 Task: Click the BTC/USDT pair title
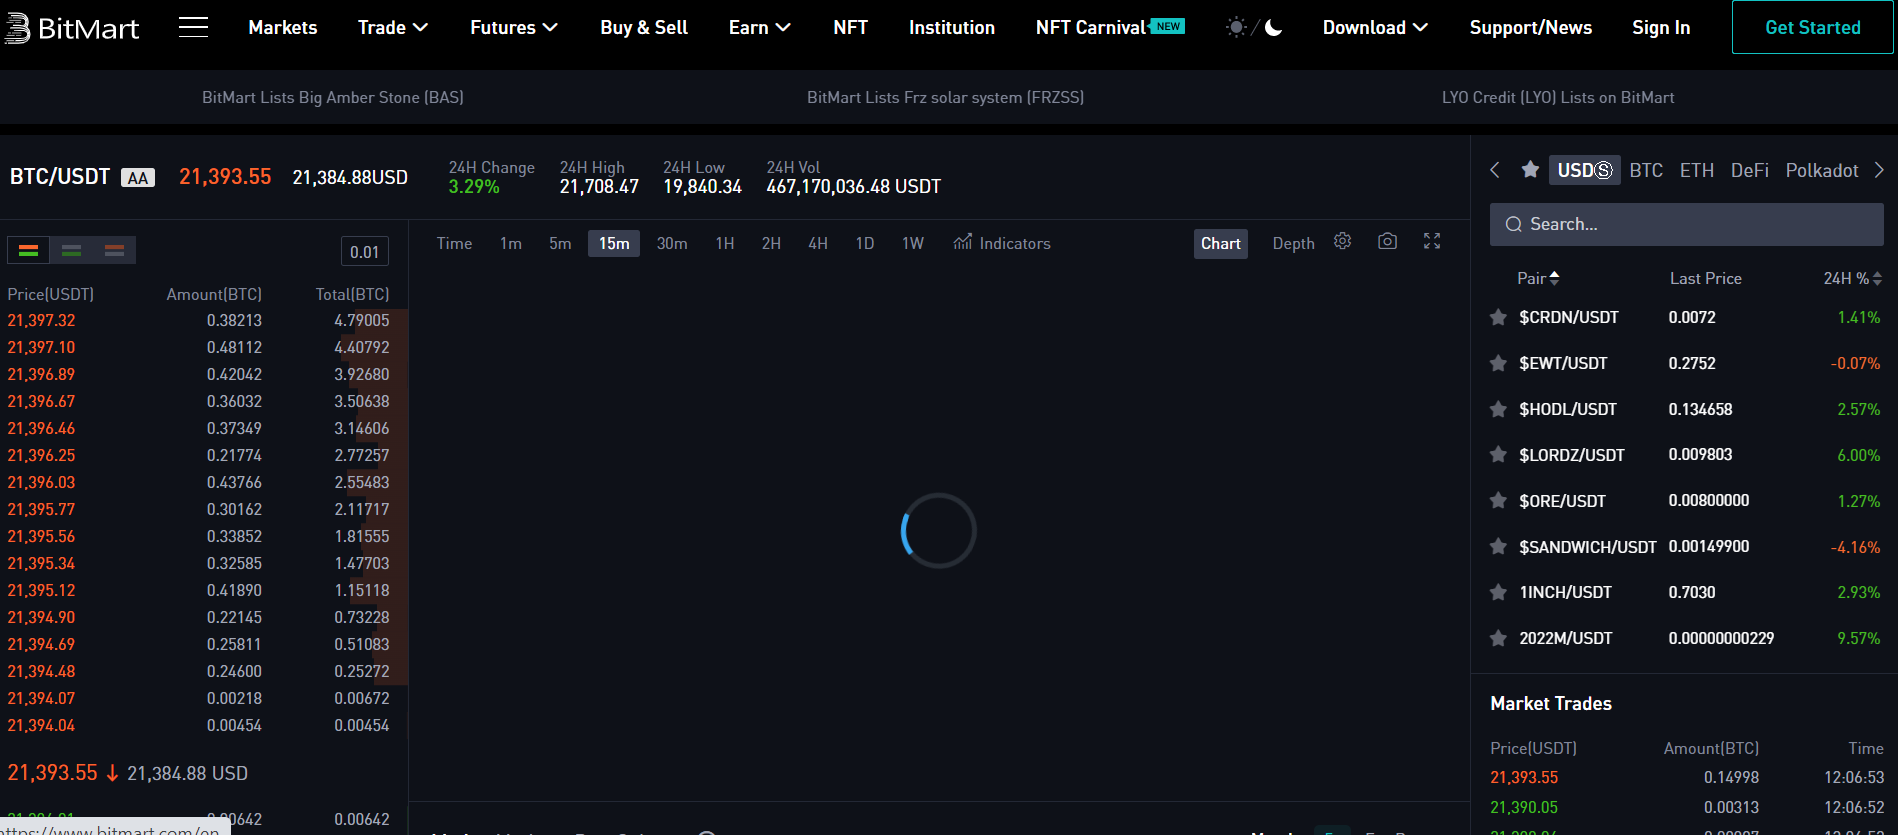[x=60, y=177]
